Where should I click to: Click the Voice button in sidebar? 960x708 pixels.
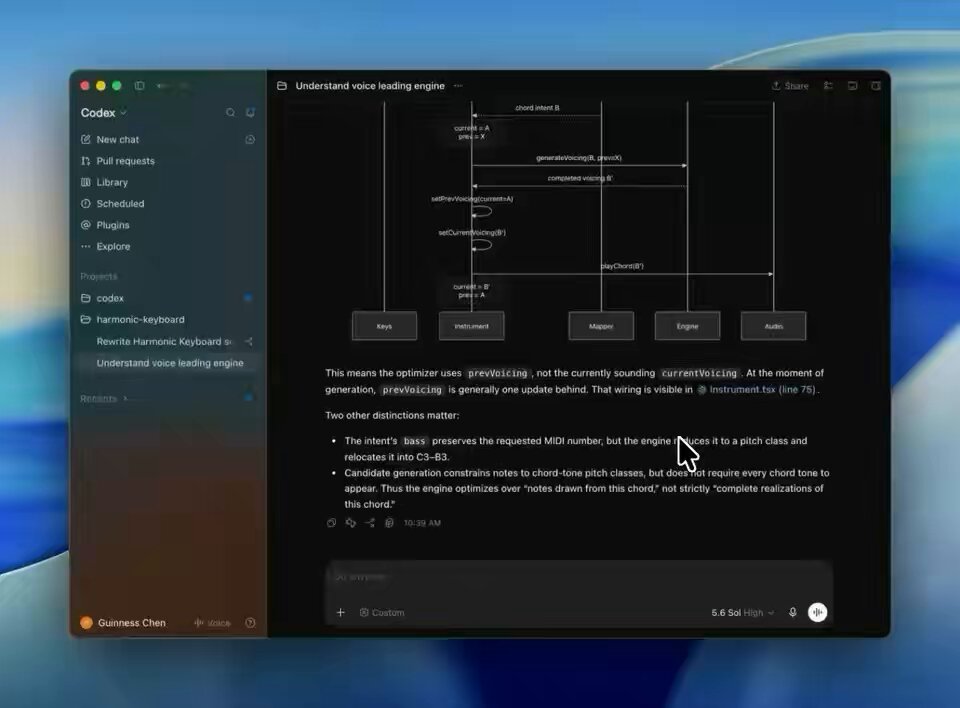pyautogui.click(x=212, y=623)
